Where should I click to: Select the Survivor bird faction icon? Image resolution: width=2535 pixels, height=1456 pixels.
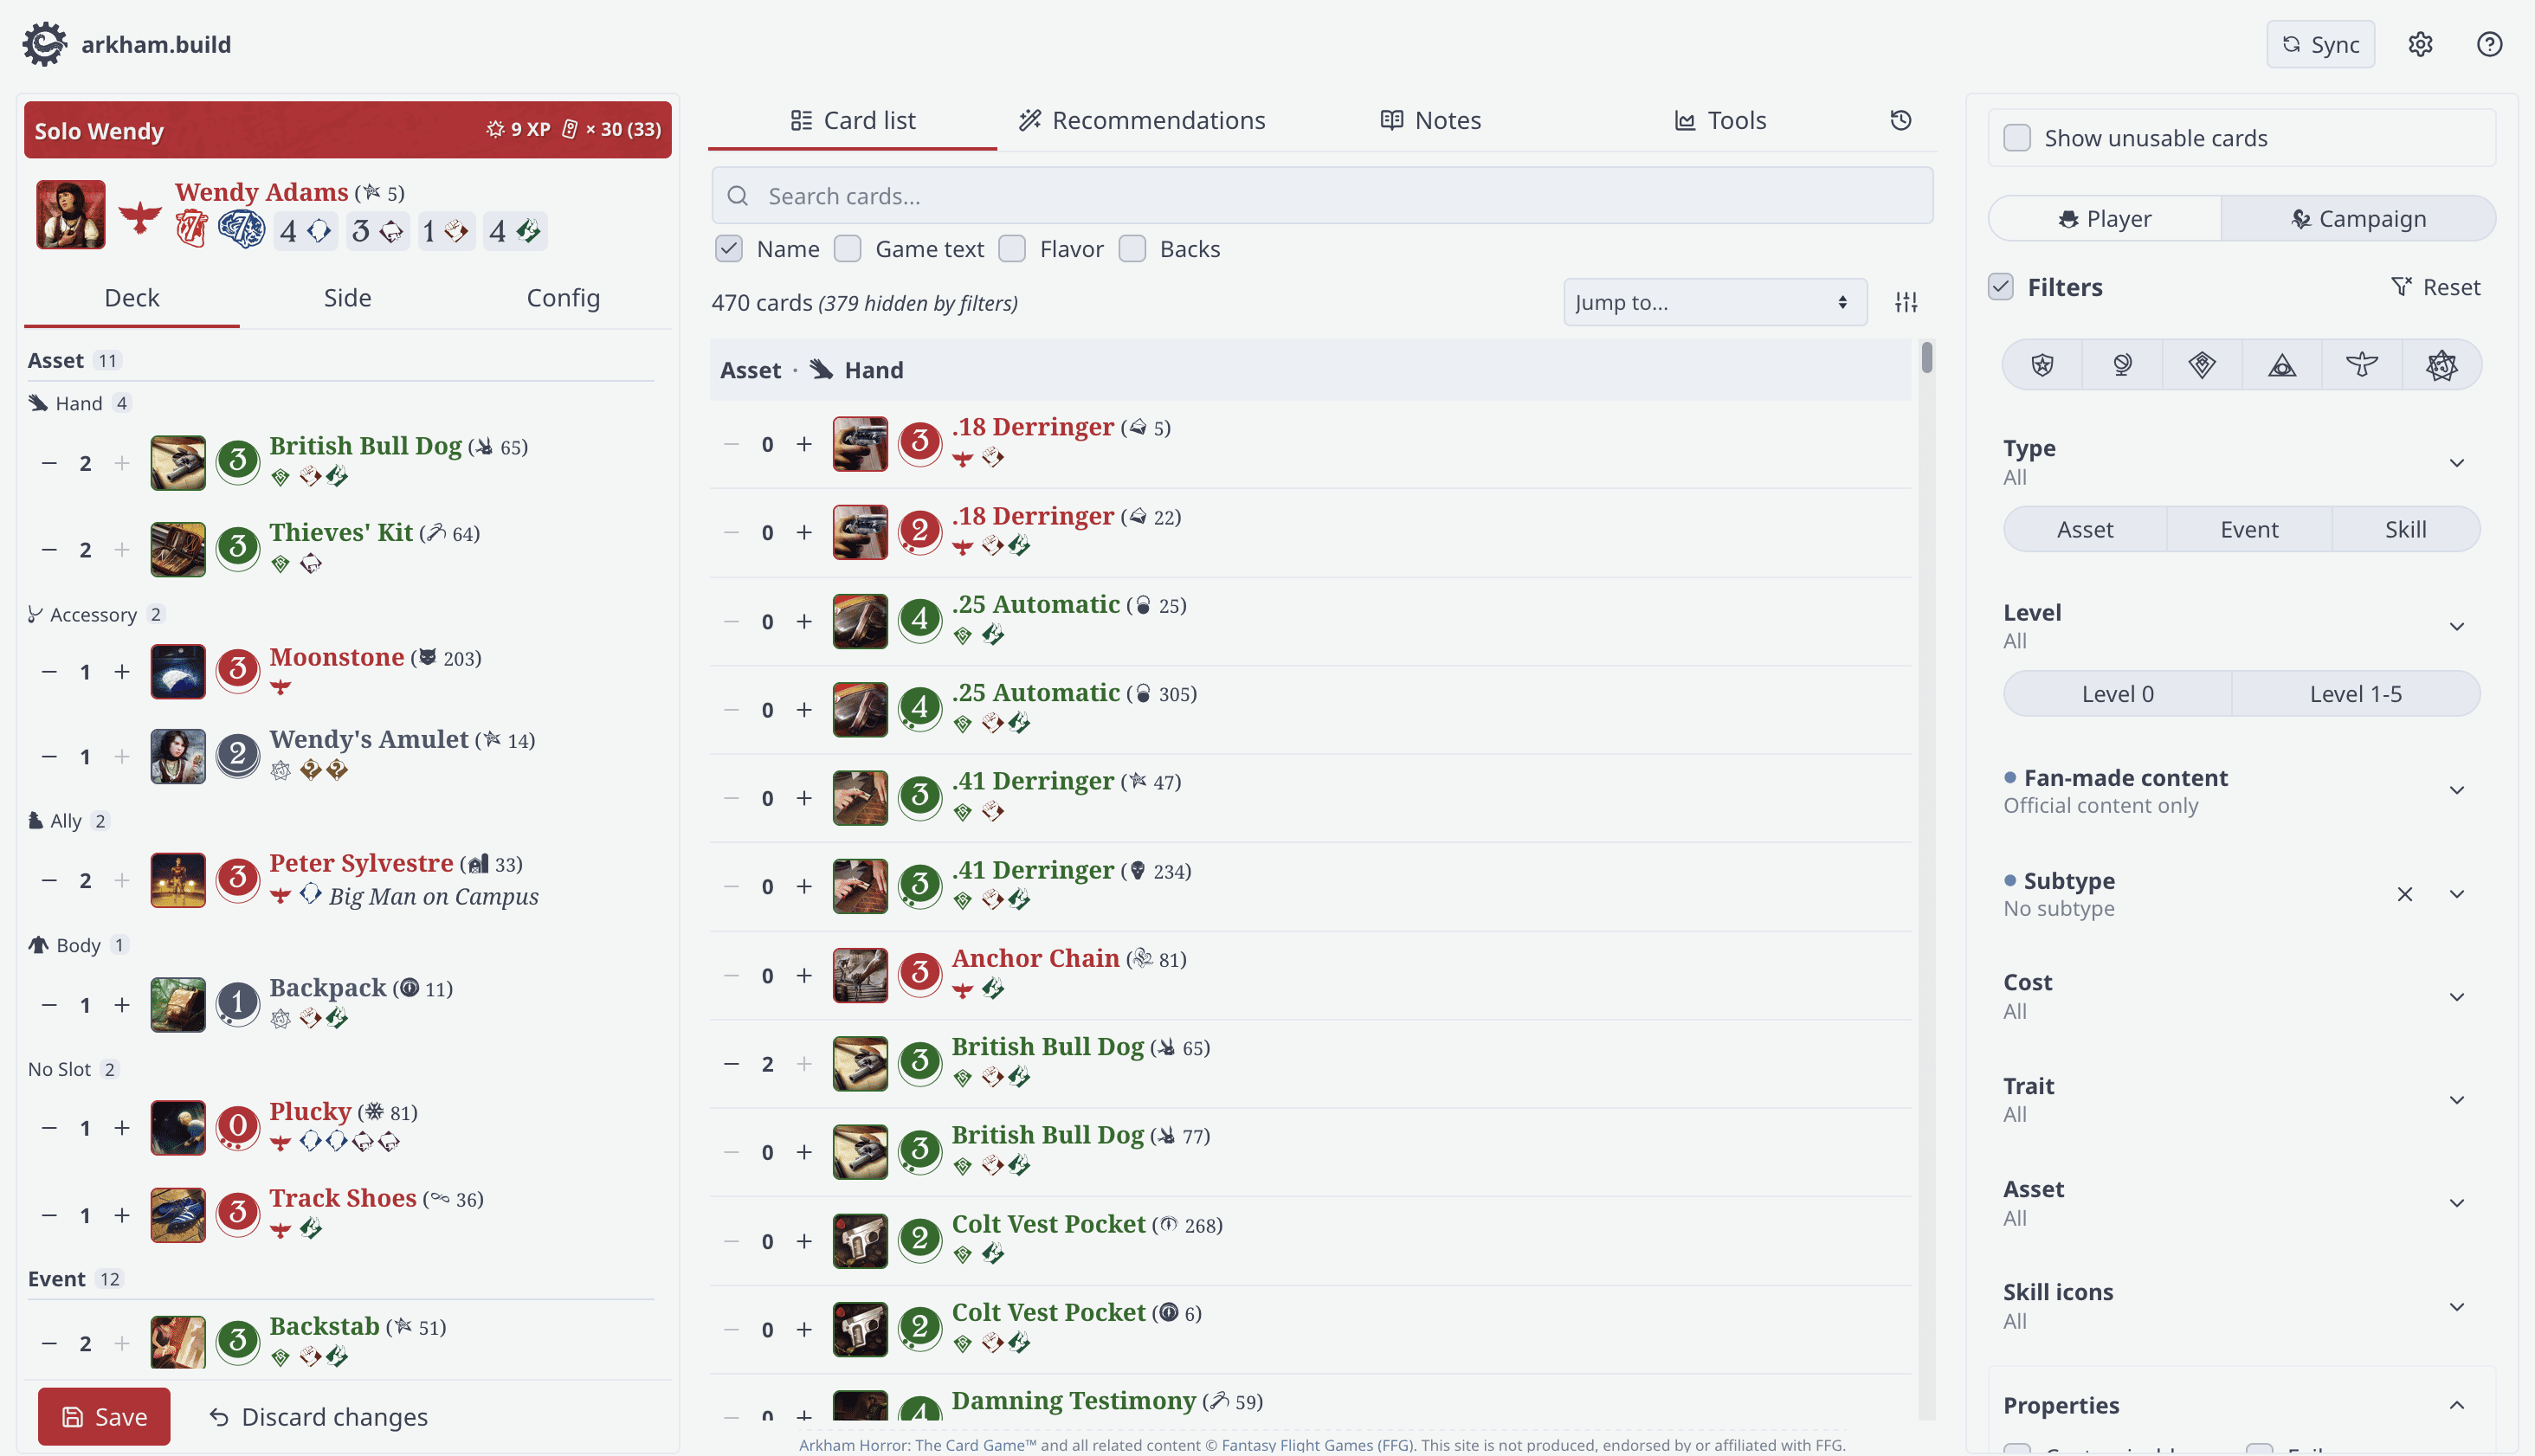pyautogui.click(x=2362, y=364)
